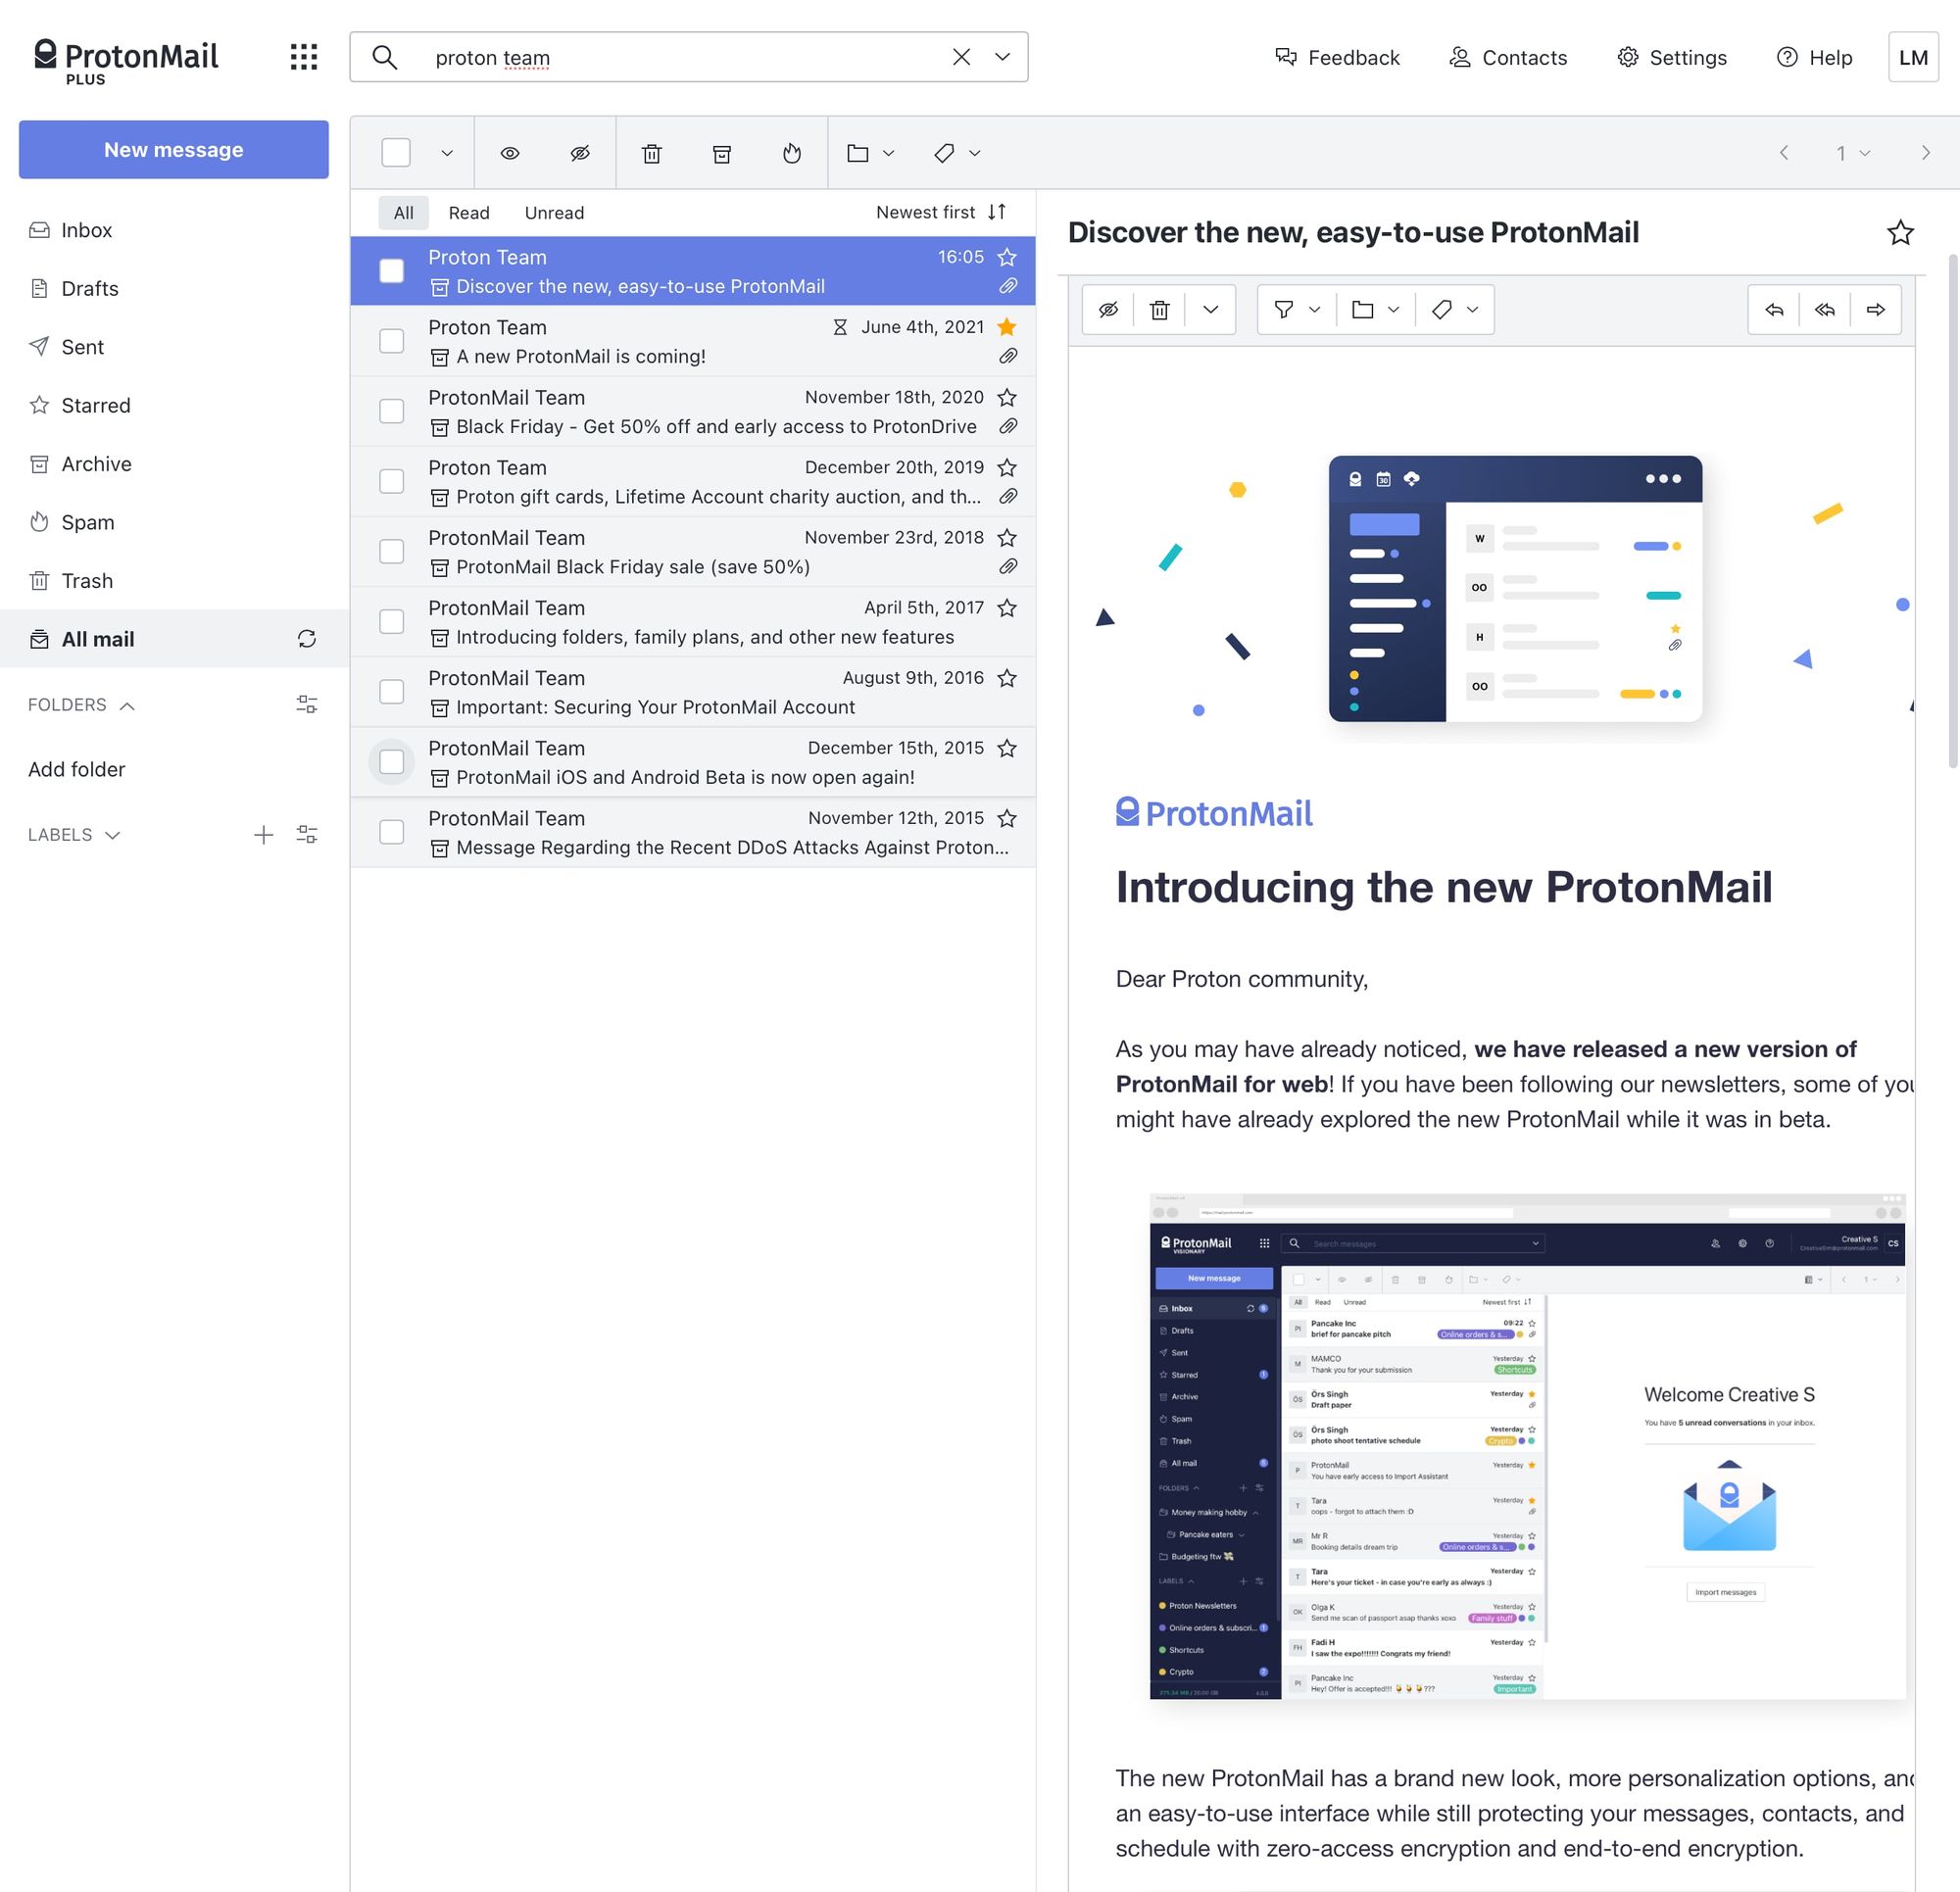Open label settings icon next to LABELS

point(307,835)
